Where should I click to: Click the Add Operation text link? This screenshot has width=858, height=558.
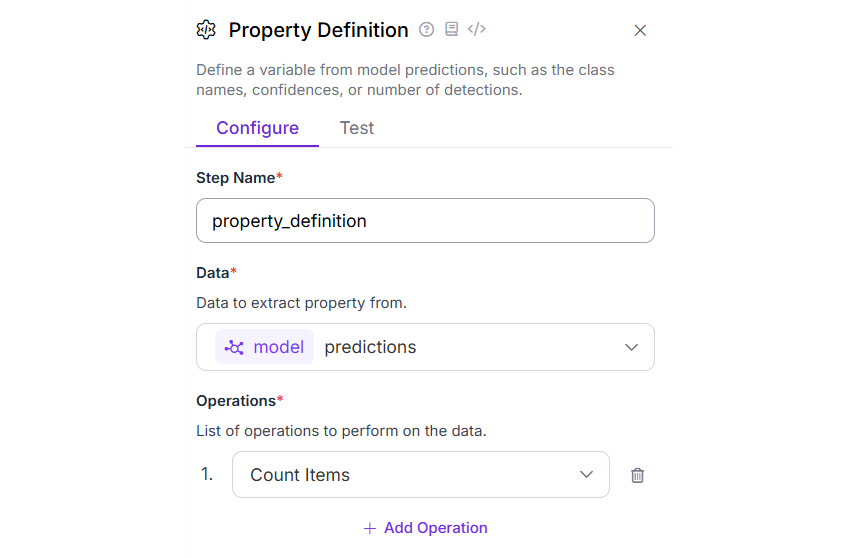point(435,528)
